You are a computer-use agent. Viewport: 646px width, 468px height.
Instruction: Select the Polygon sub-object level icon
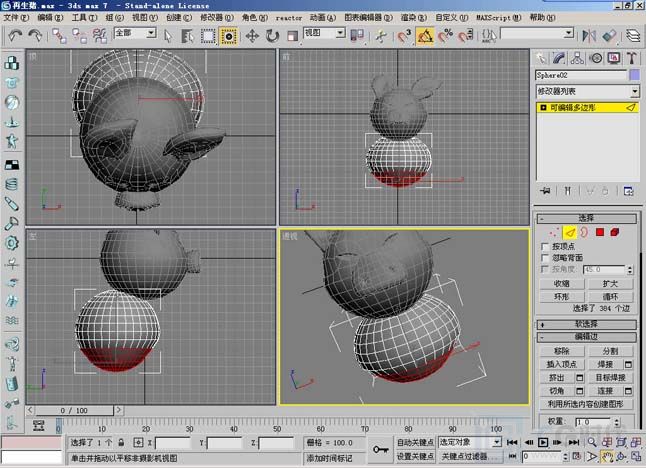tap(600, 233)
